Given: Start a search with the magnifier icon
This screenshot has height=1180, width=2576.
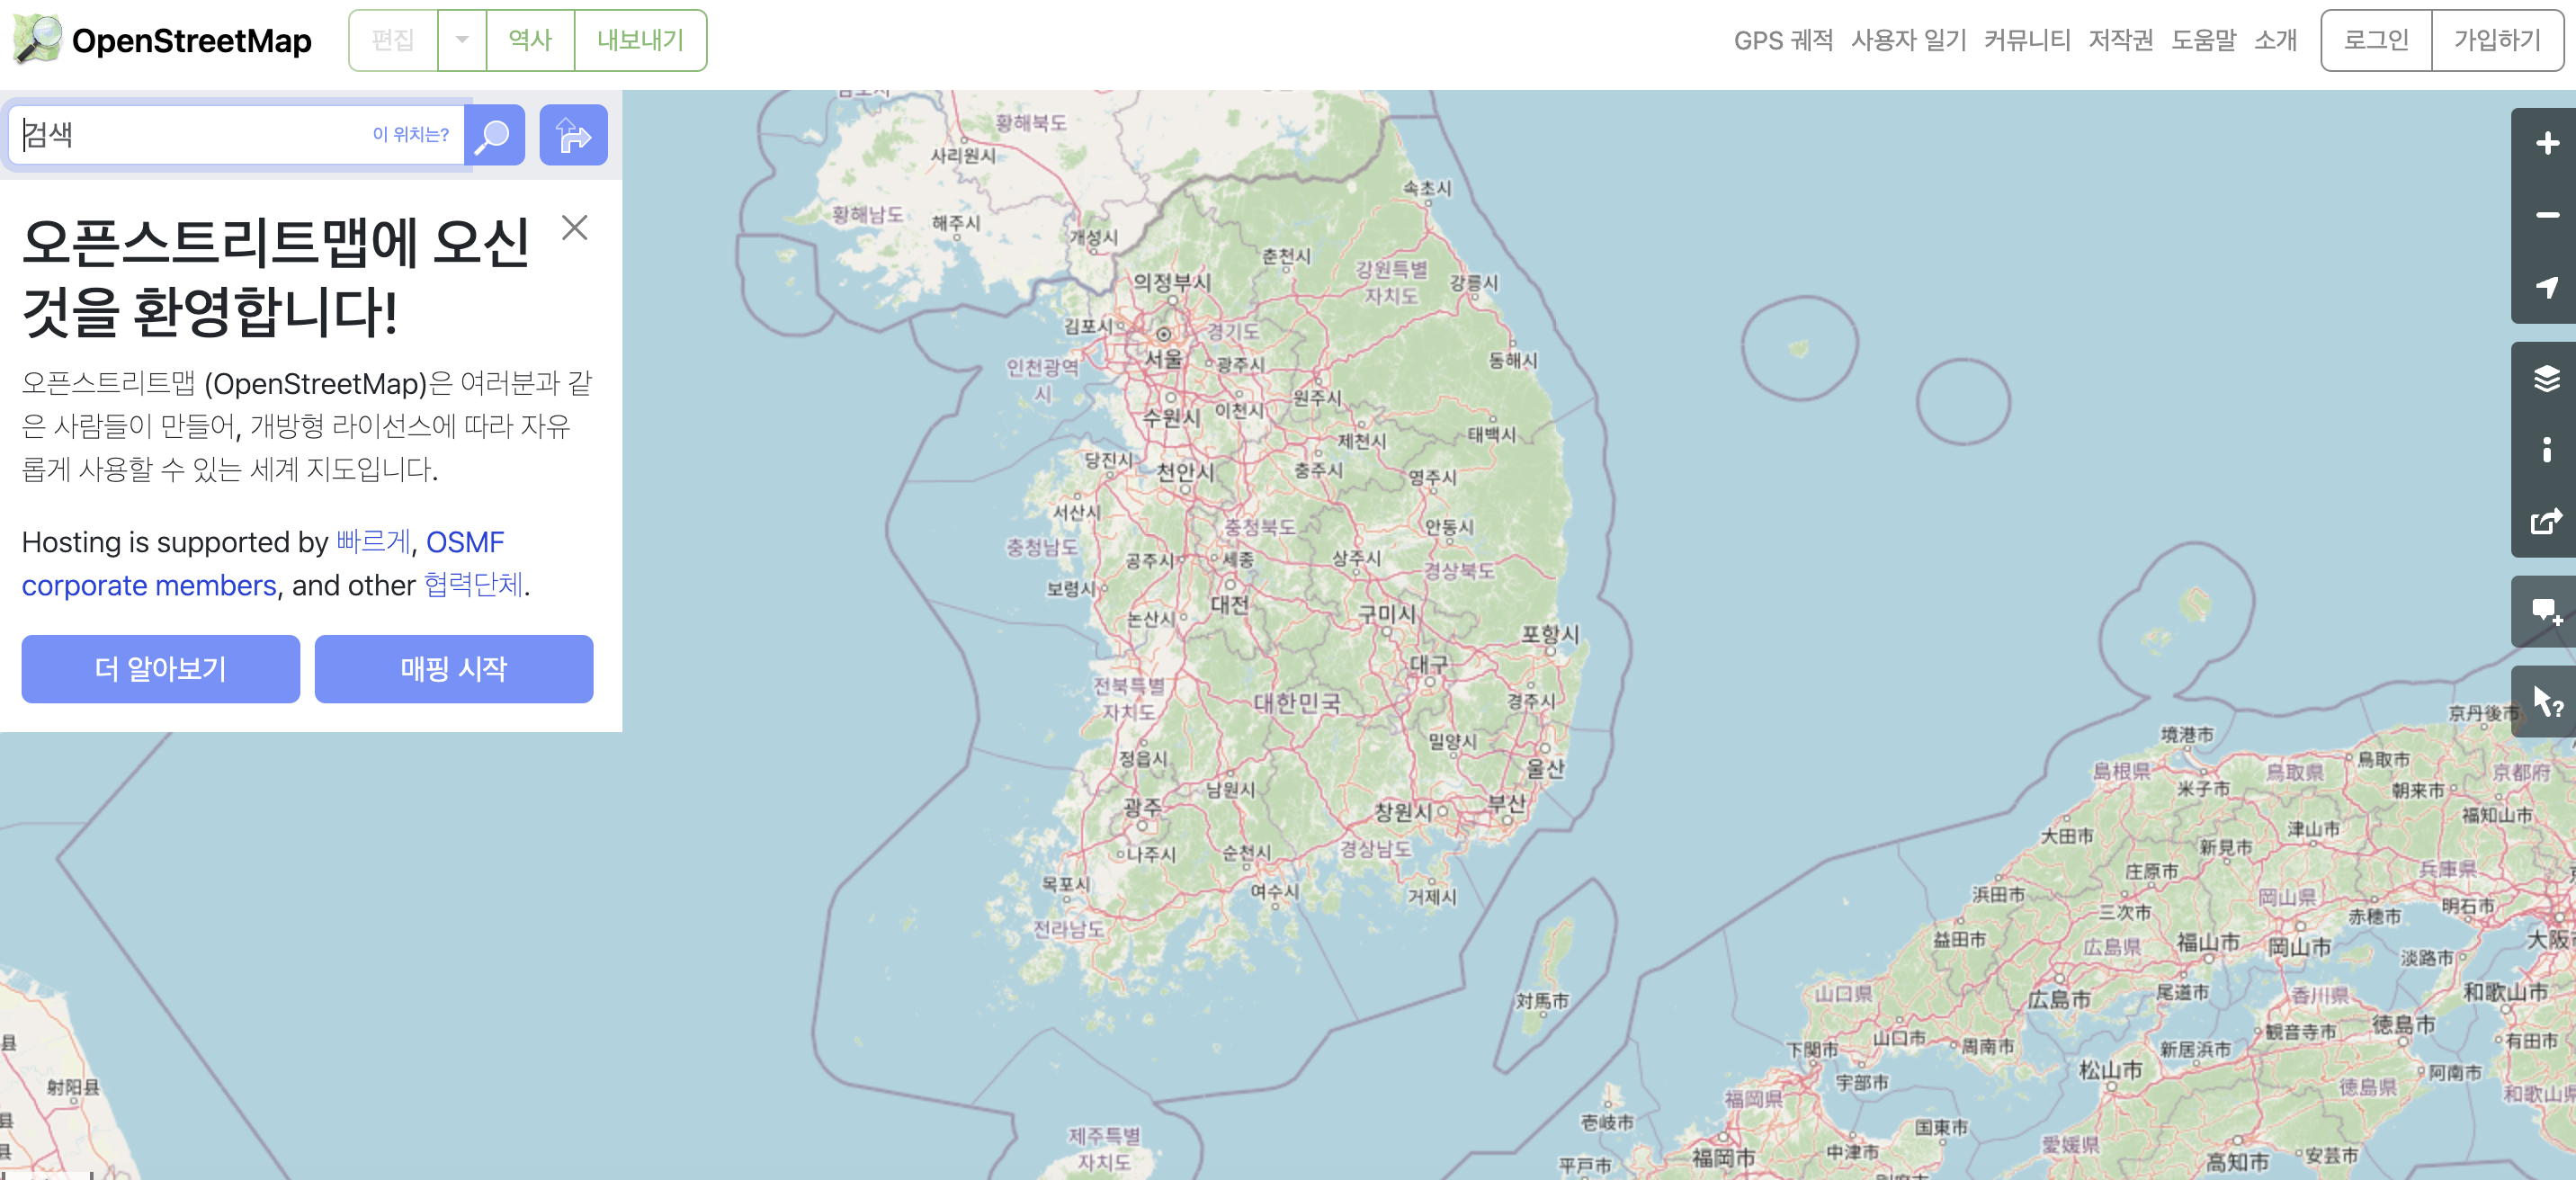Looking at the screenshot, I should coord(493,135).
